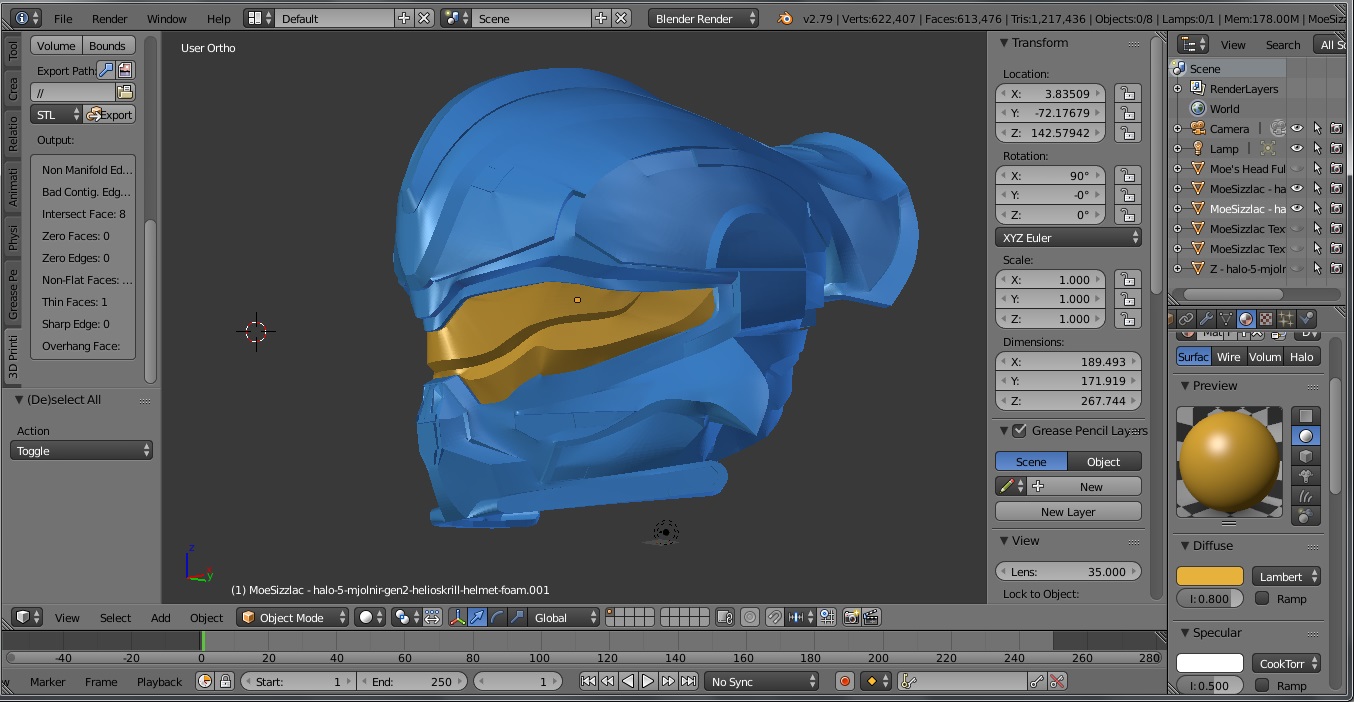The height and width of the screenshot is (702, 1360).
Task: Open the XYZ Euler rotation mode dropdown
Action: click(1068, 238)
